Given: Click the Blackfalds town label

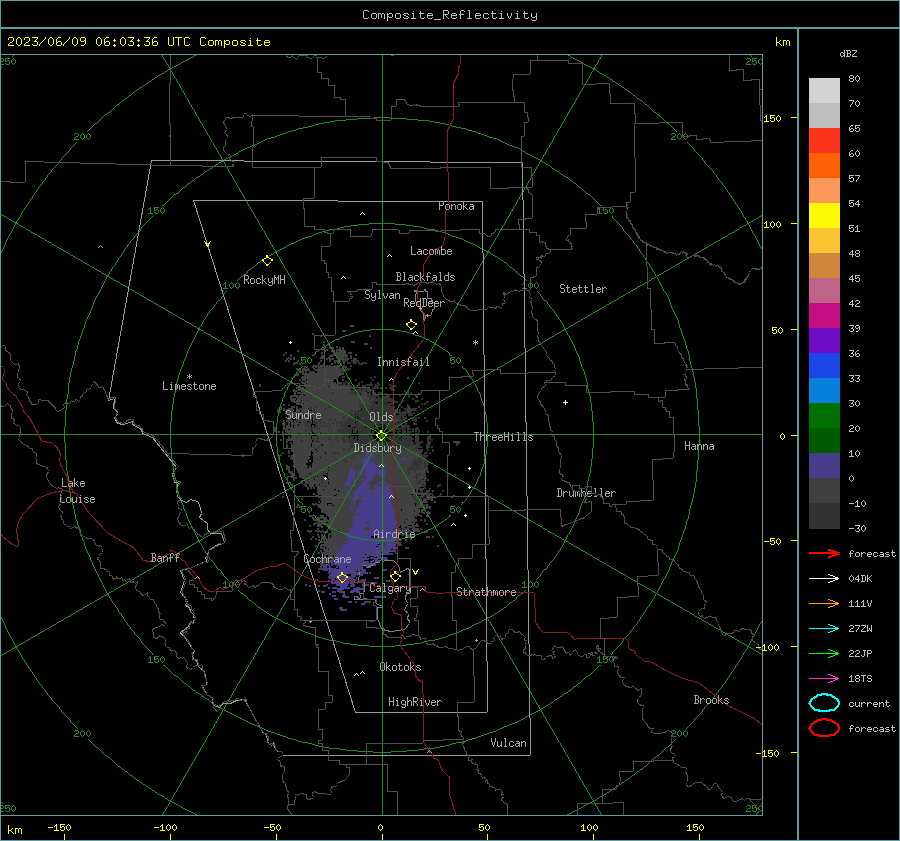Looking at the screenshot, I should (x=425, y=277).
